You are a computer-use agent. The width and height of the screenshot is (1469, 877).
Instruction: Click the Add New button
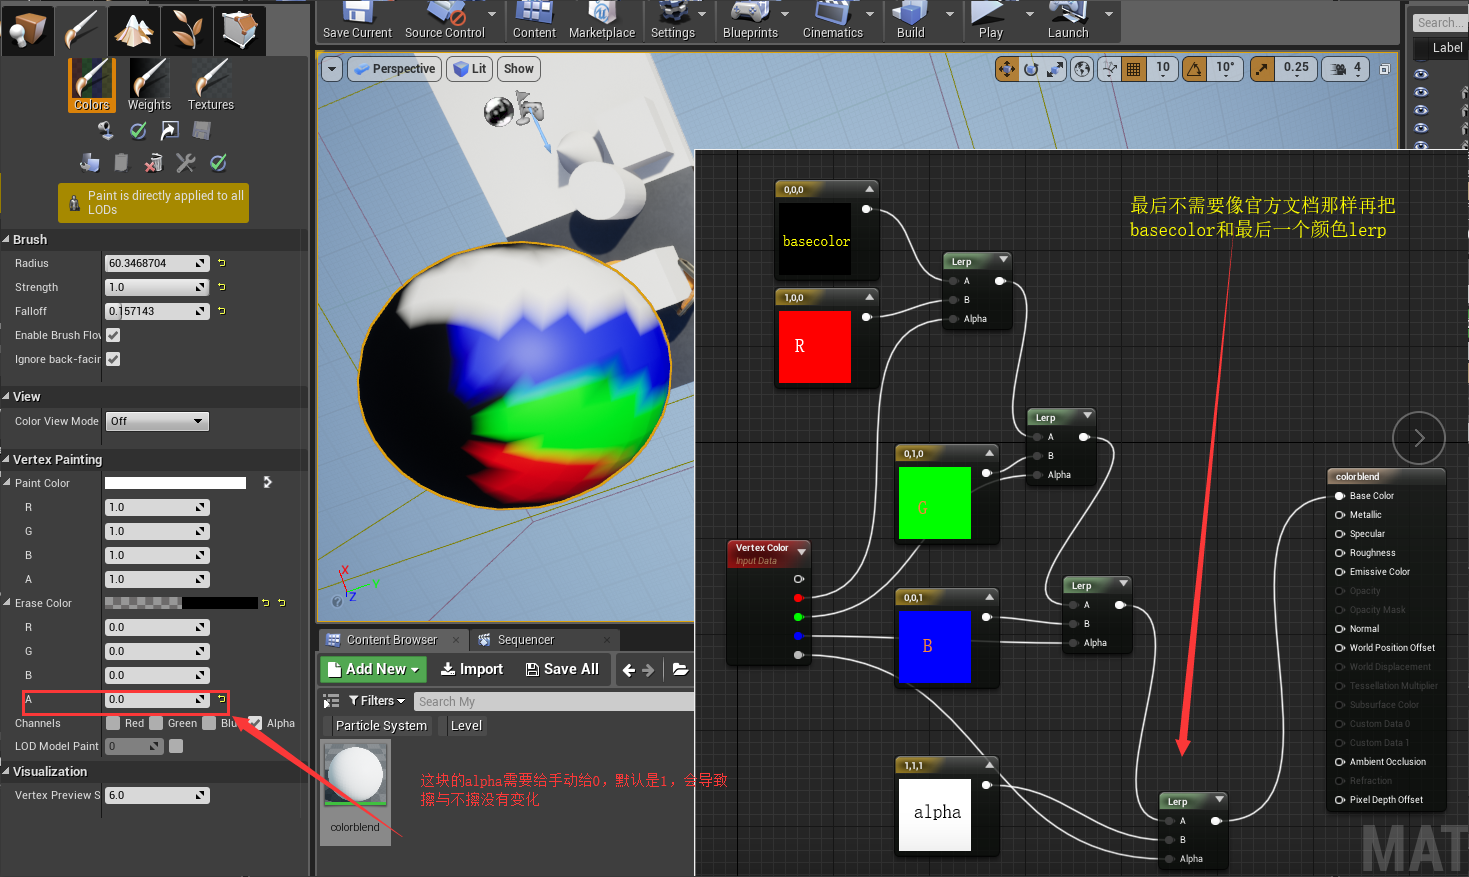pos(373,669)
